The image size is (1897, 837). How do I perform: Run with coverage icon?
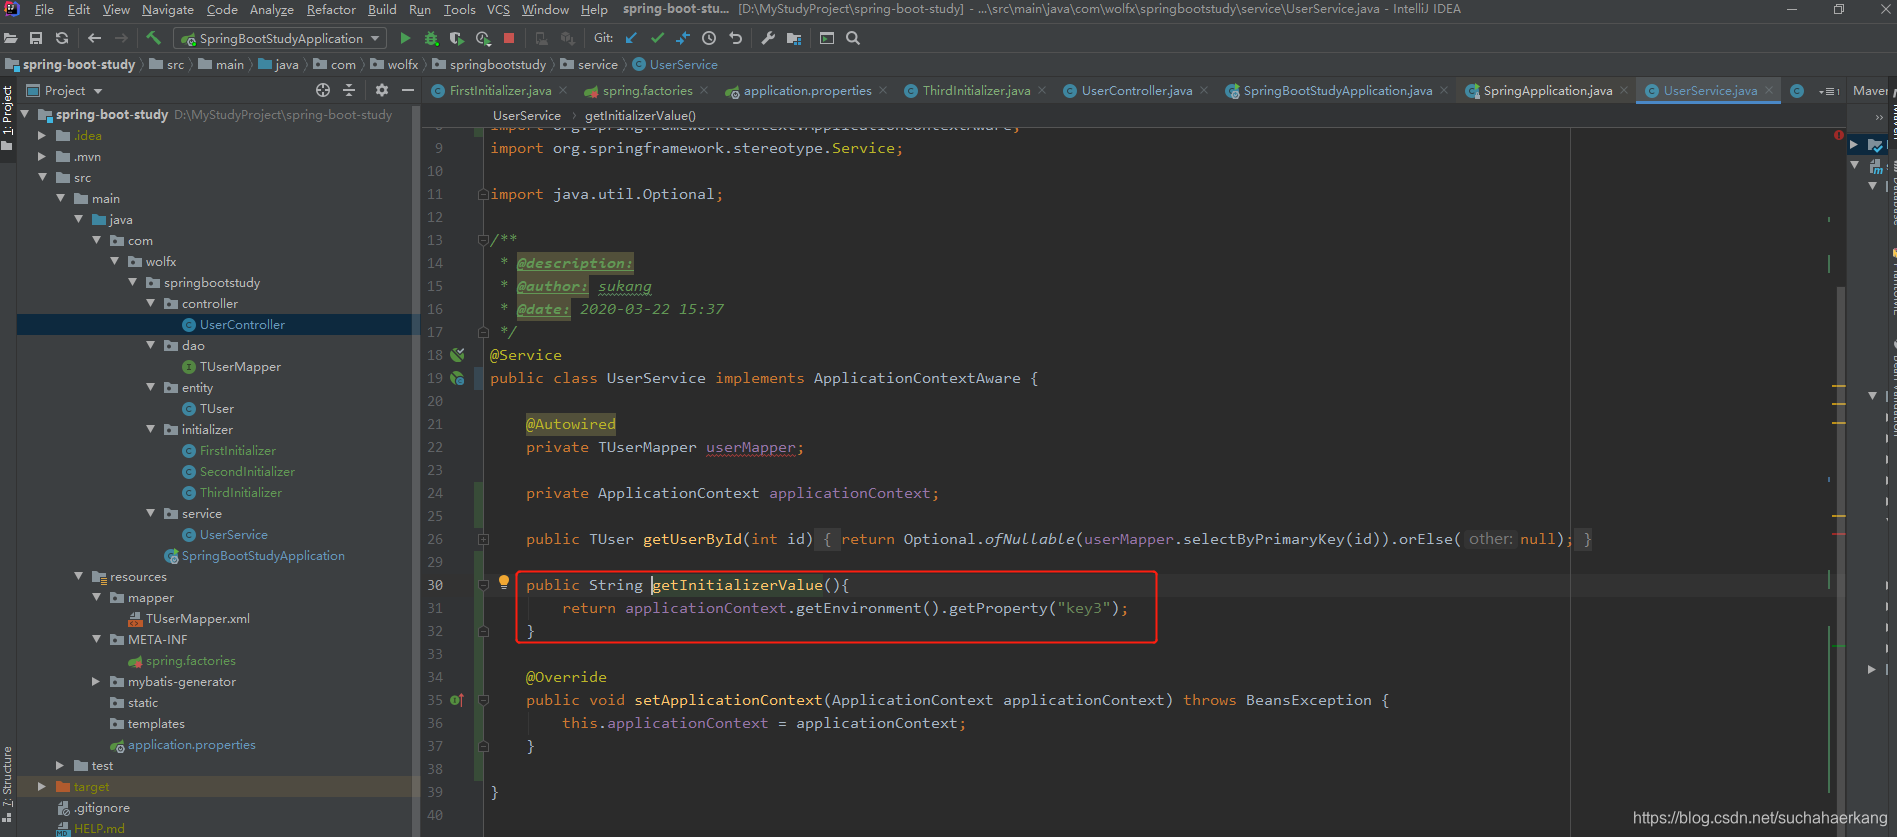point(457,38)
